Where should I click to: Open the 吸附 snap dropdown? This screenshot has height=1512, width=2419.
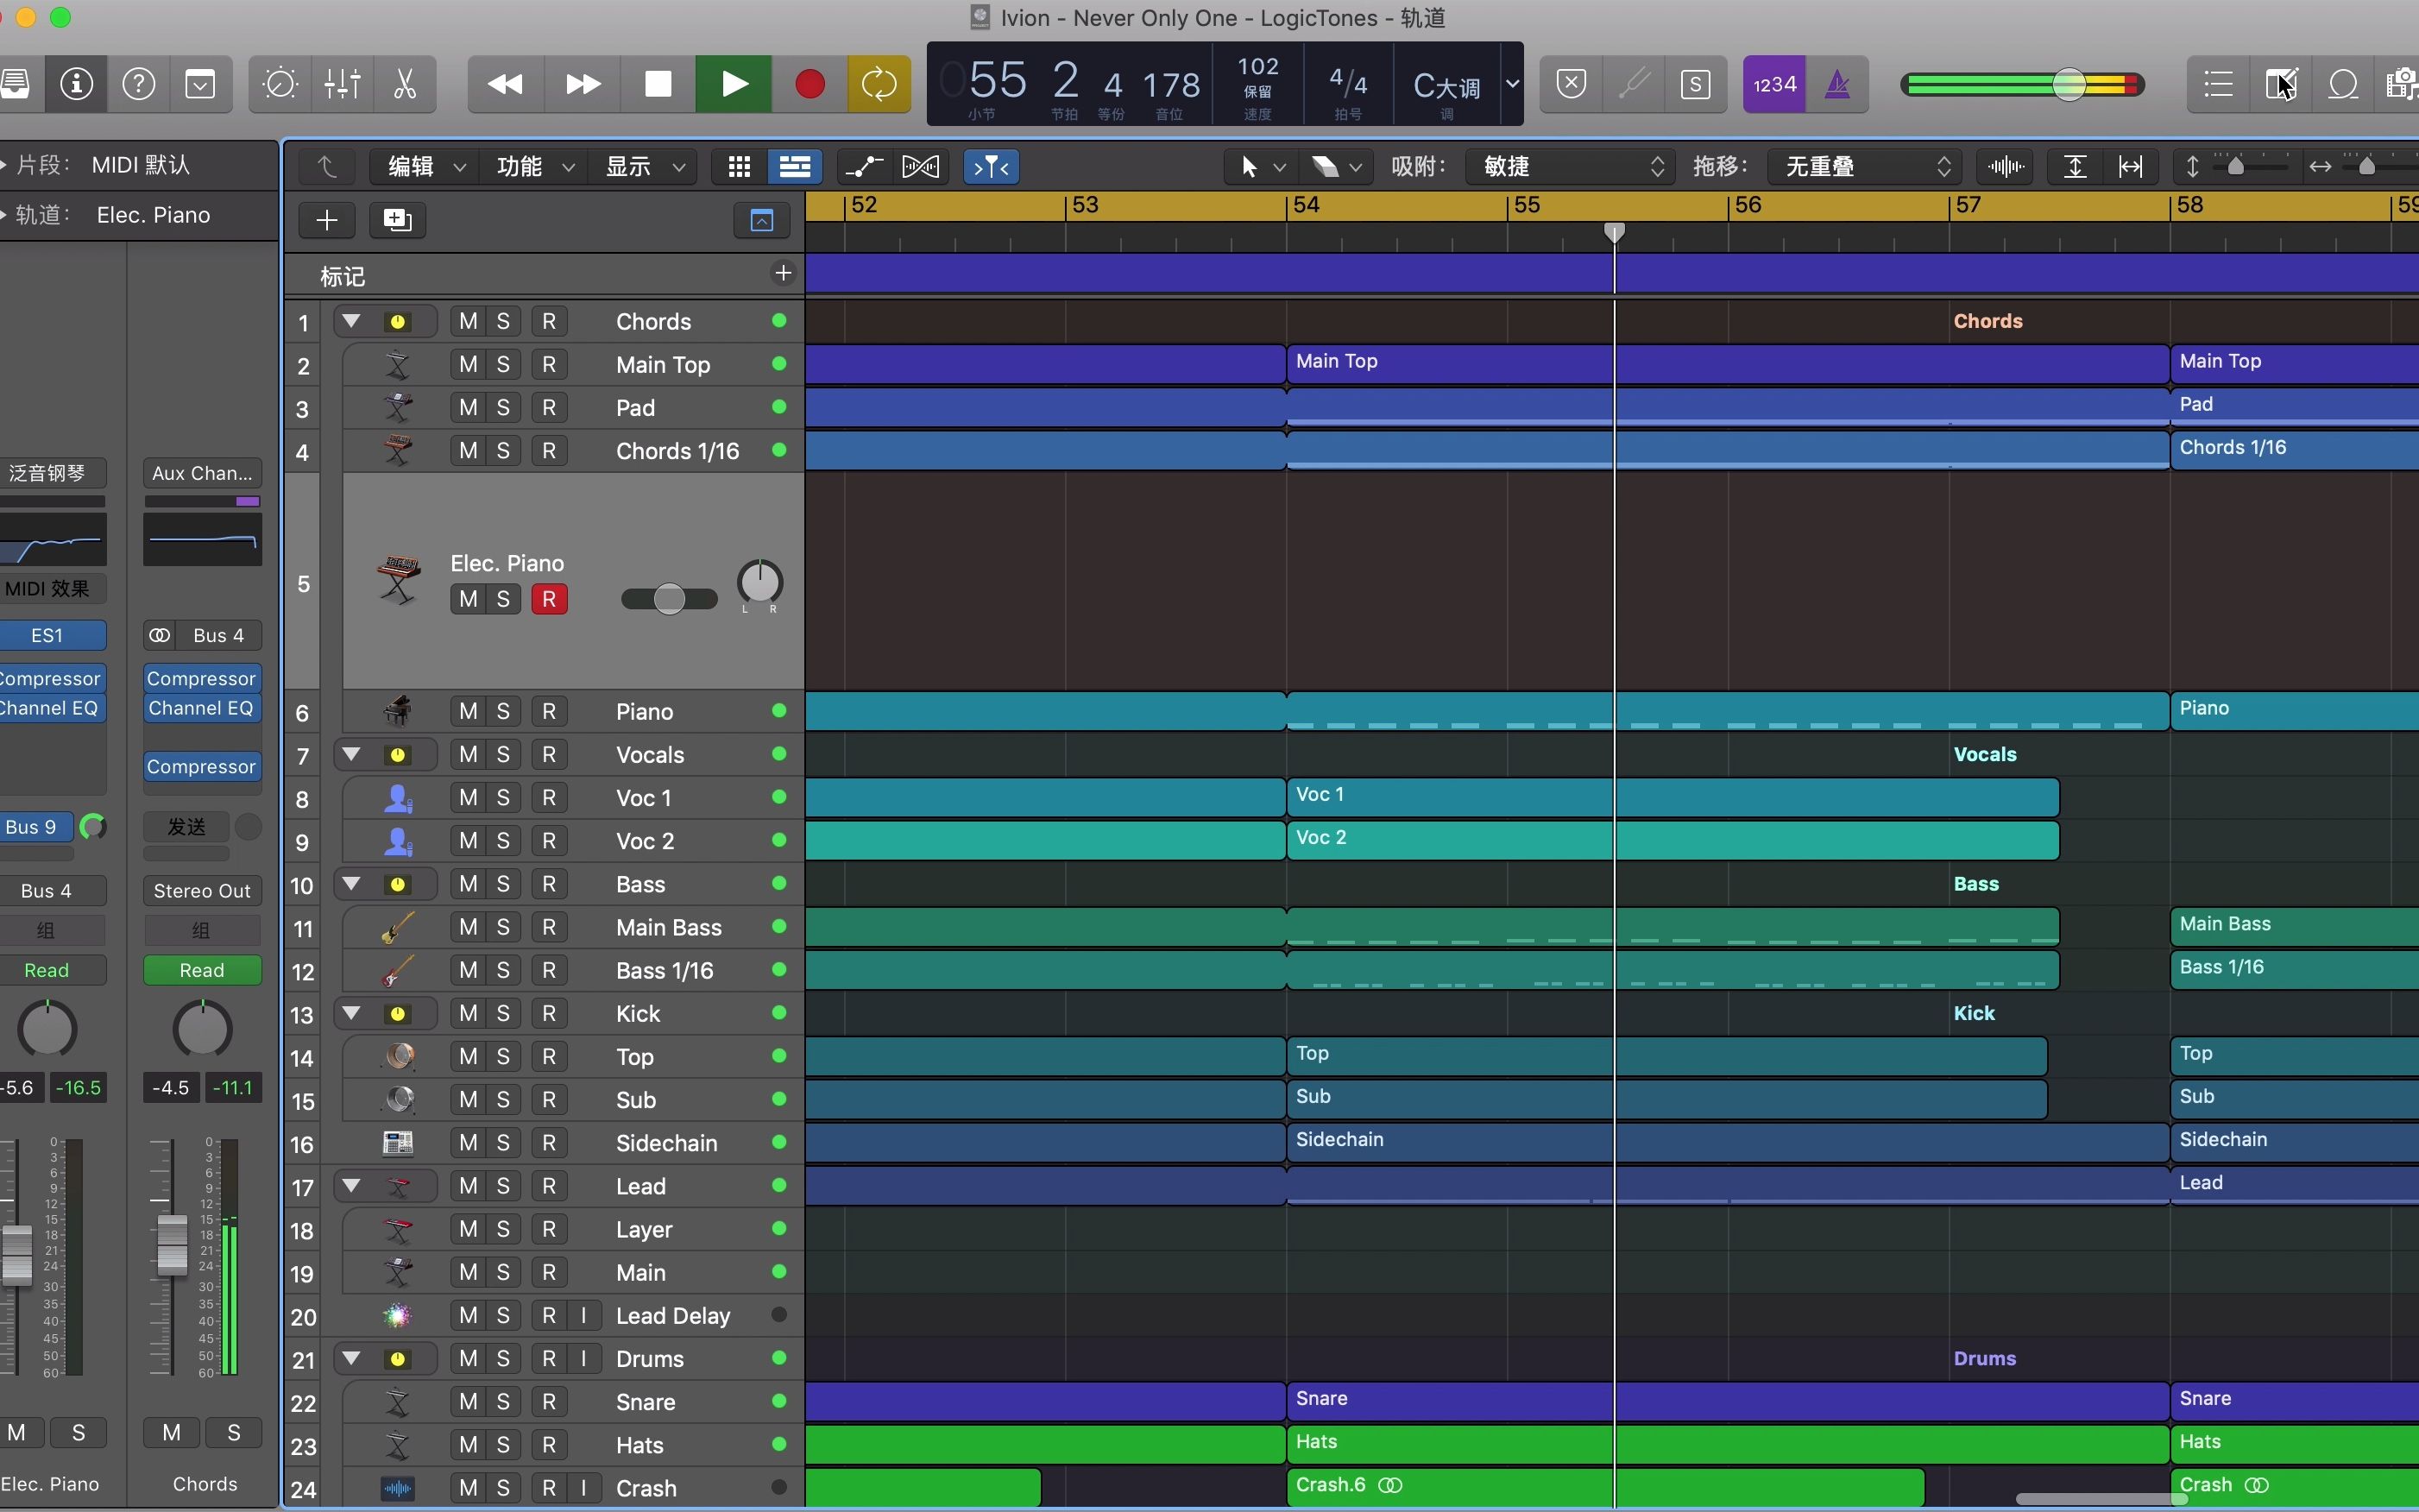pos(1568,166)
